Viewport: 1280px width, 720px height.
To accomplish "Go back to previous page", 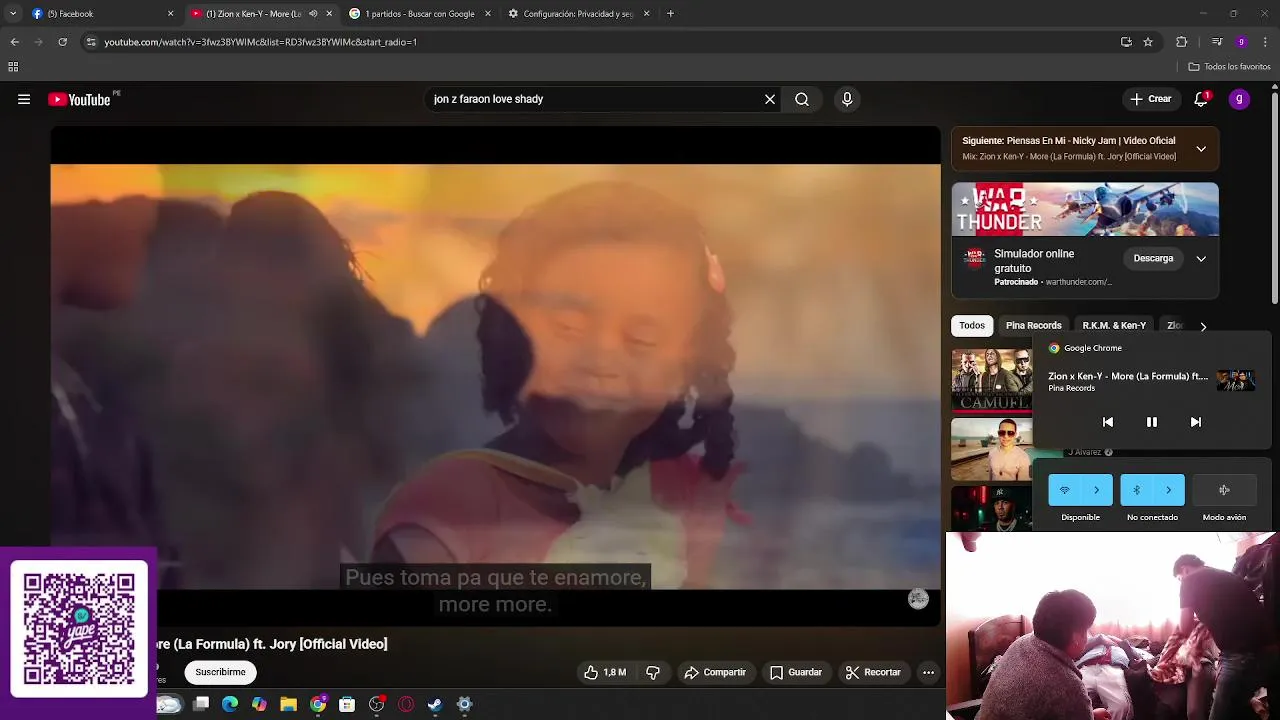I will [x=14, y=42].
